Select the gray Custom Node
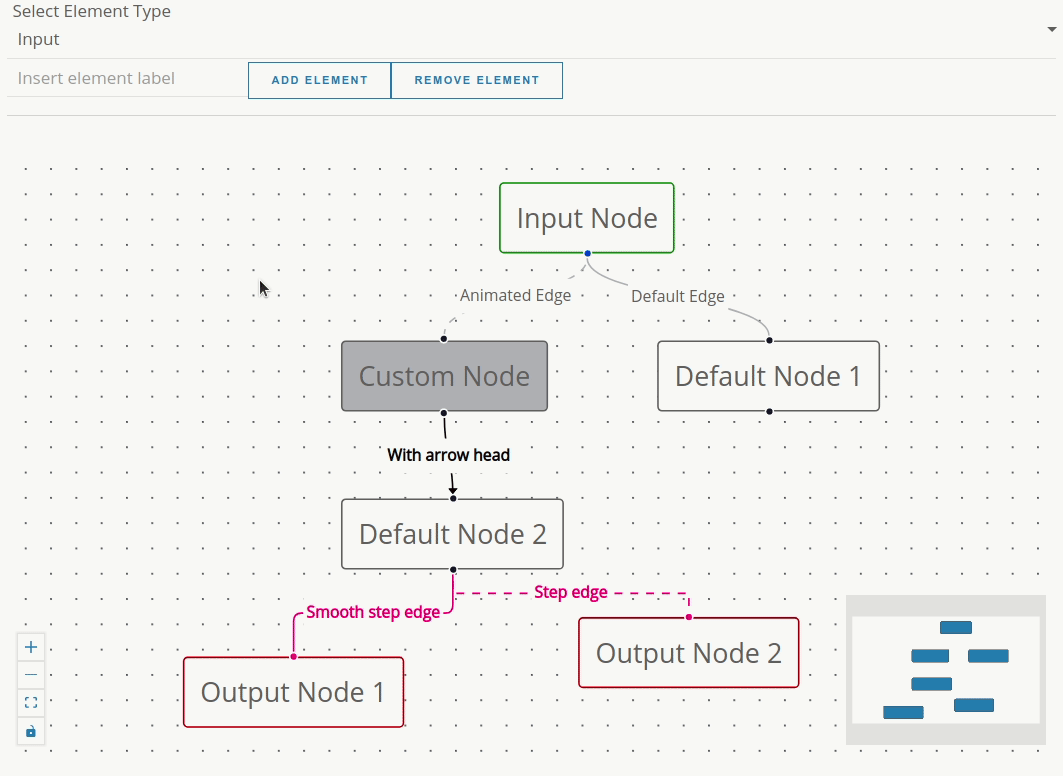This screenshot has width=1063, height=776. pyautogui.click(x=444, y=376)
